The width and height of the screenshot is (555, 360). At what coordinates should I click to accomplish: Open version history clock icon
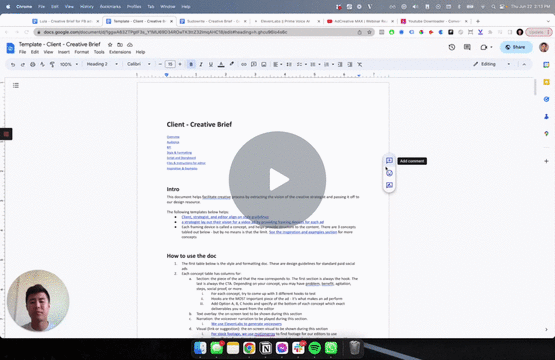point(452,47)
